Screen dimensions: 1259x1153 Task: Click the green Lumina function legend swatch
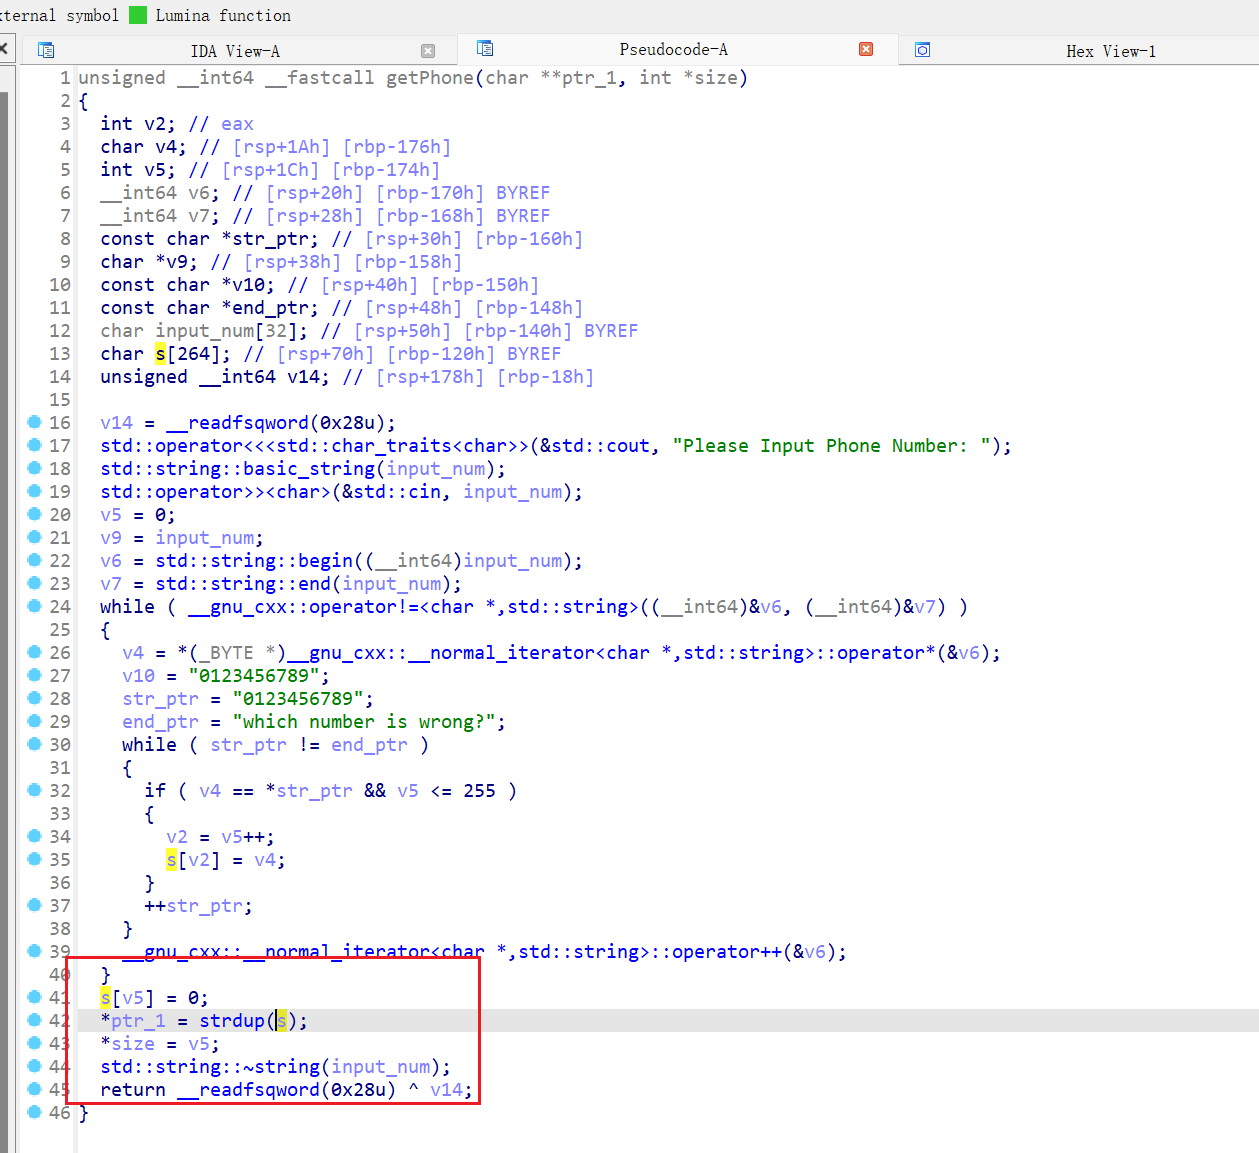(x=138, y=15)
